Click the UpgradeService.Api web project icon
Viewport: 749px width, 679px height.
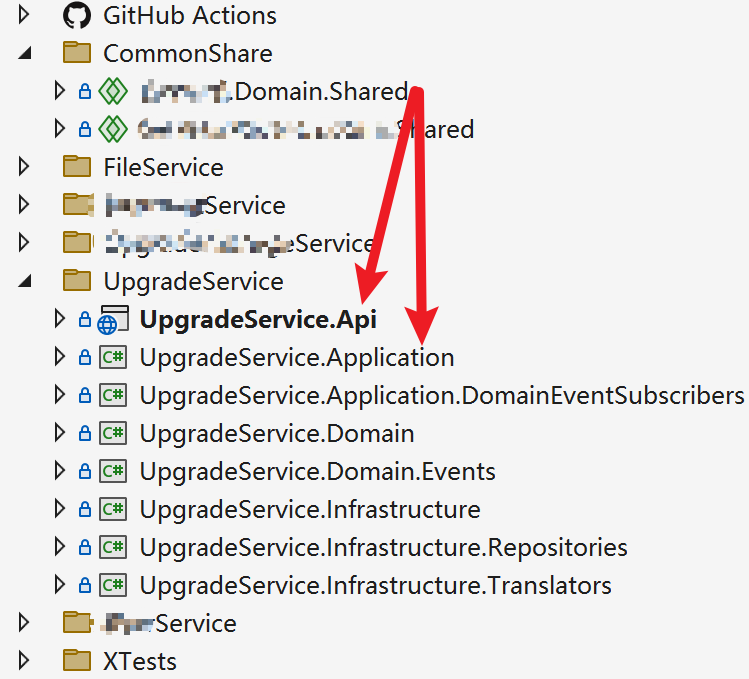[x=111, y=320]
